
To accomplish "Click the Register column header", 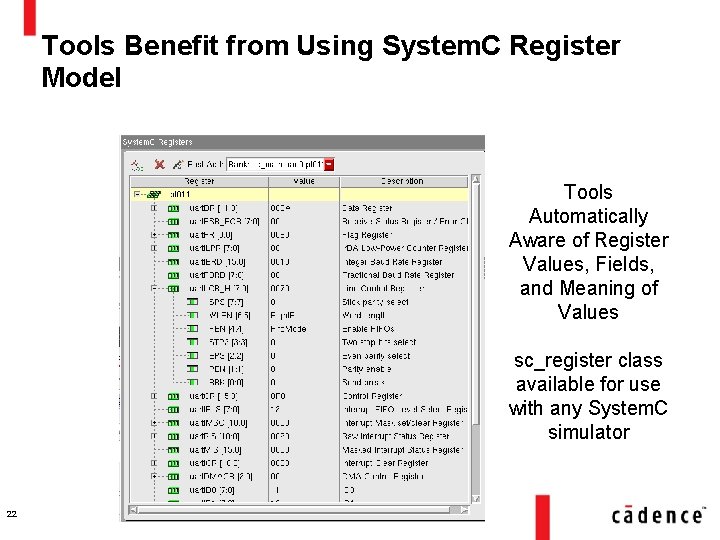I will pos(199,181).
